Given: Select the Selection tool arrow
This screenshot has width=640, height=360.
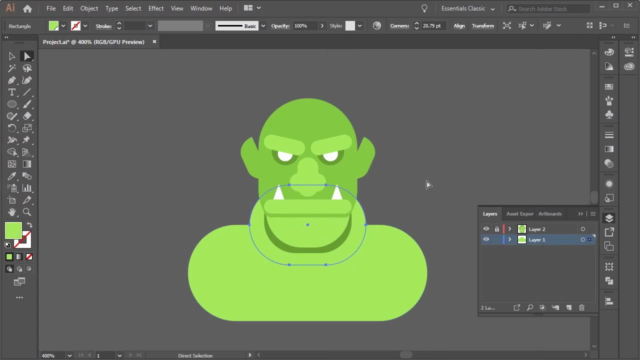Looking at the screenshot, I should 12,56.
